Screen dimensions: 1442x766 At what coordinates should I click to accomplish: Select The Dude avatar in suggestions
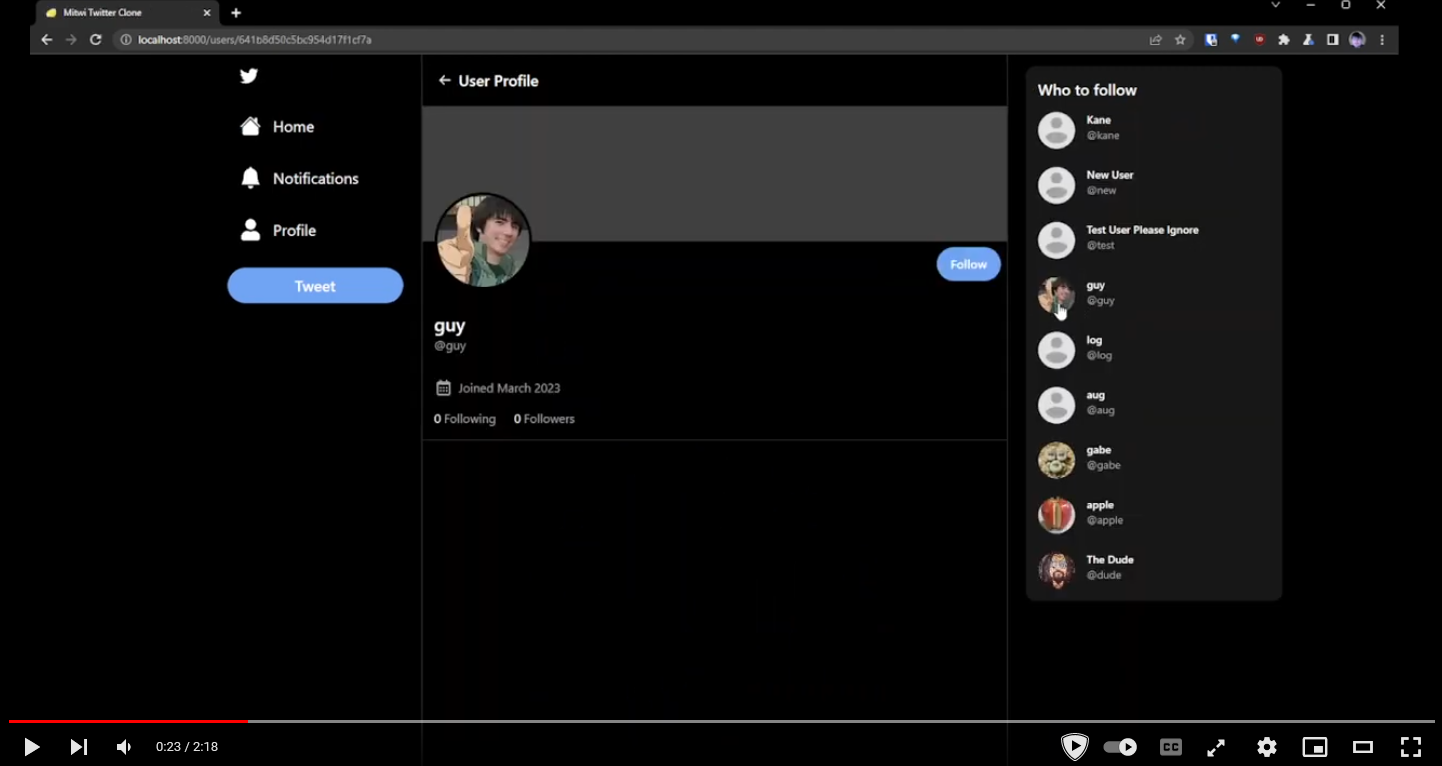(x=1056, y=569)
